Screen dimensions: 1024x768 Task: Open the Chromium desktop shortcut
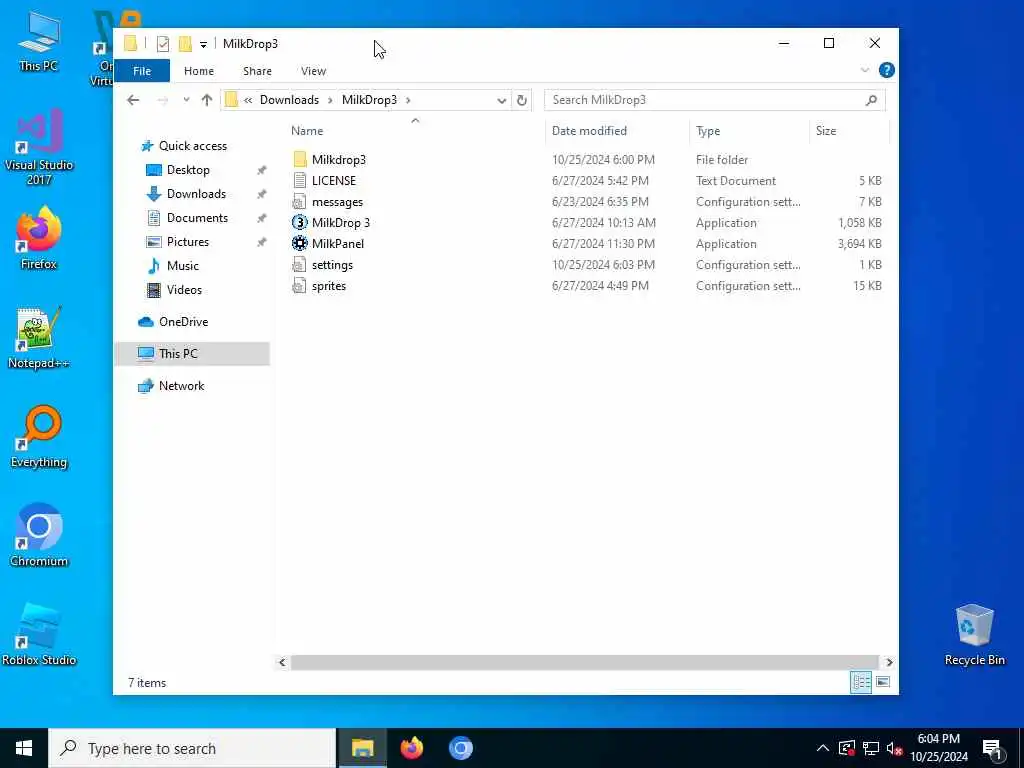tap(39, 536)
